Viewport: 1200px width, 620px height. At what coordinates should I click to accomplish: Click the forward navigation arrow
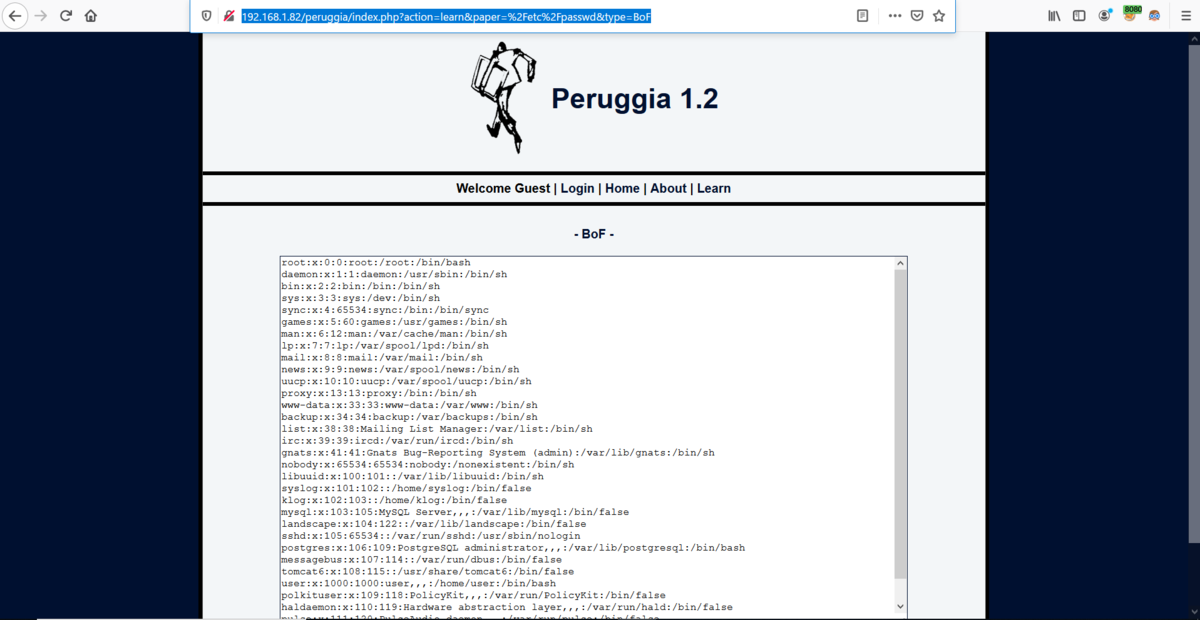41,16
